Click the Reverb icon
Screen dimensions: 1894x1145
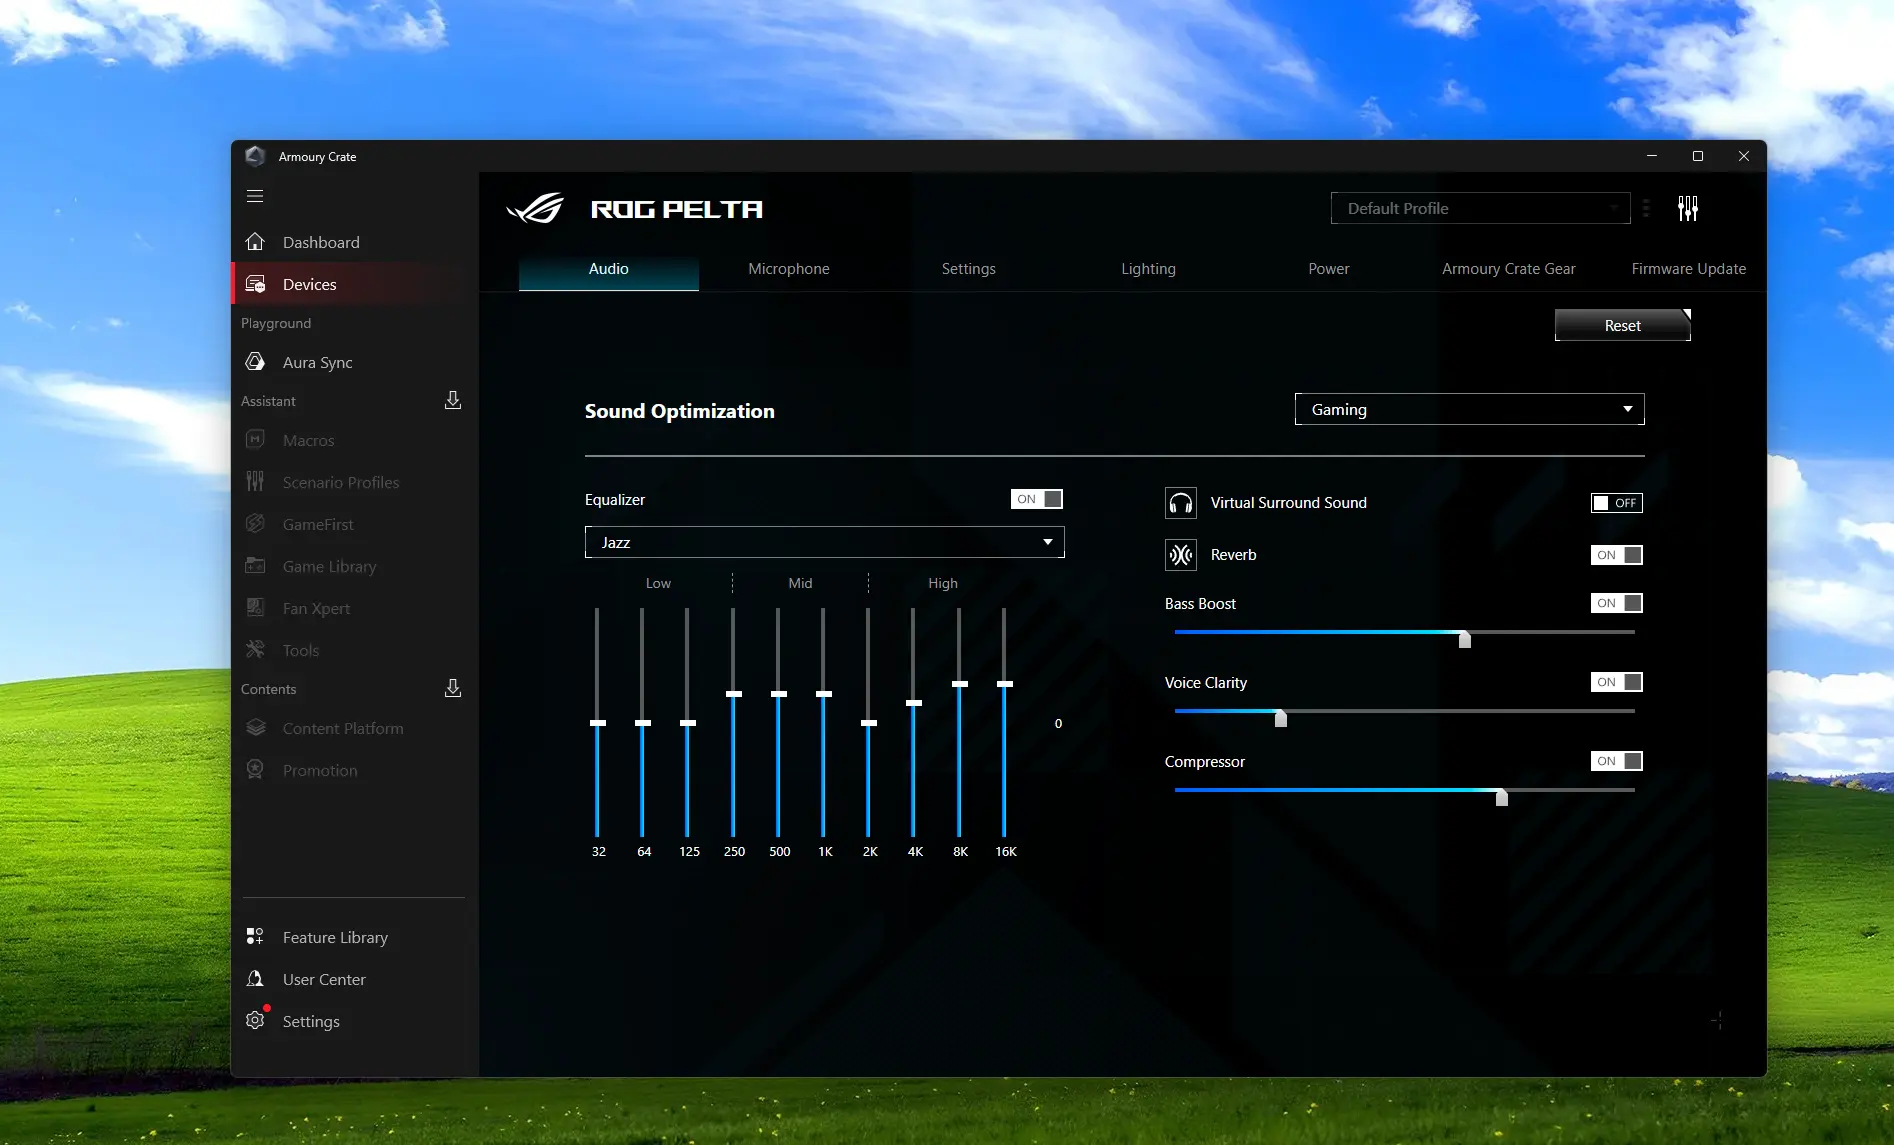click(1181, 555)
